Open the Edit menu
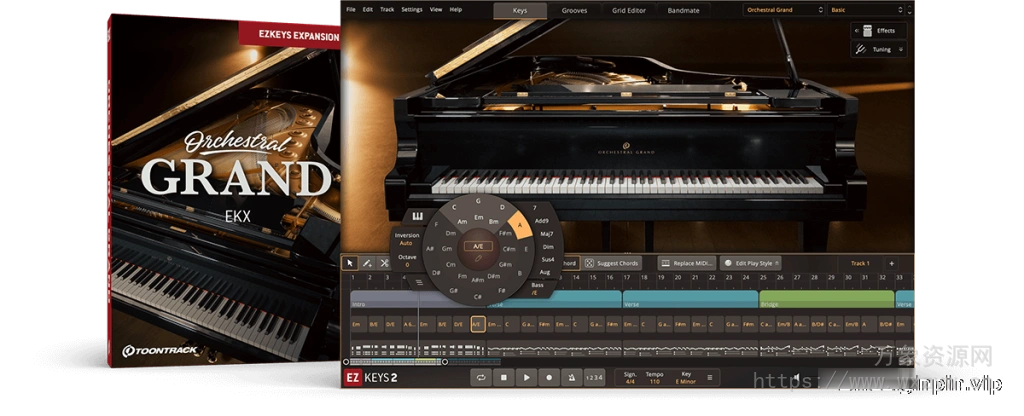1024x416 pixels. pos(368,10)
